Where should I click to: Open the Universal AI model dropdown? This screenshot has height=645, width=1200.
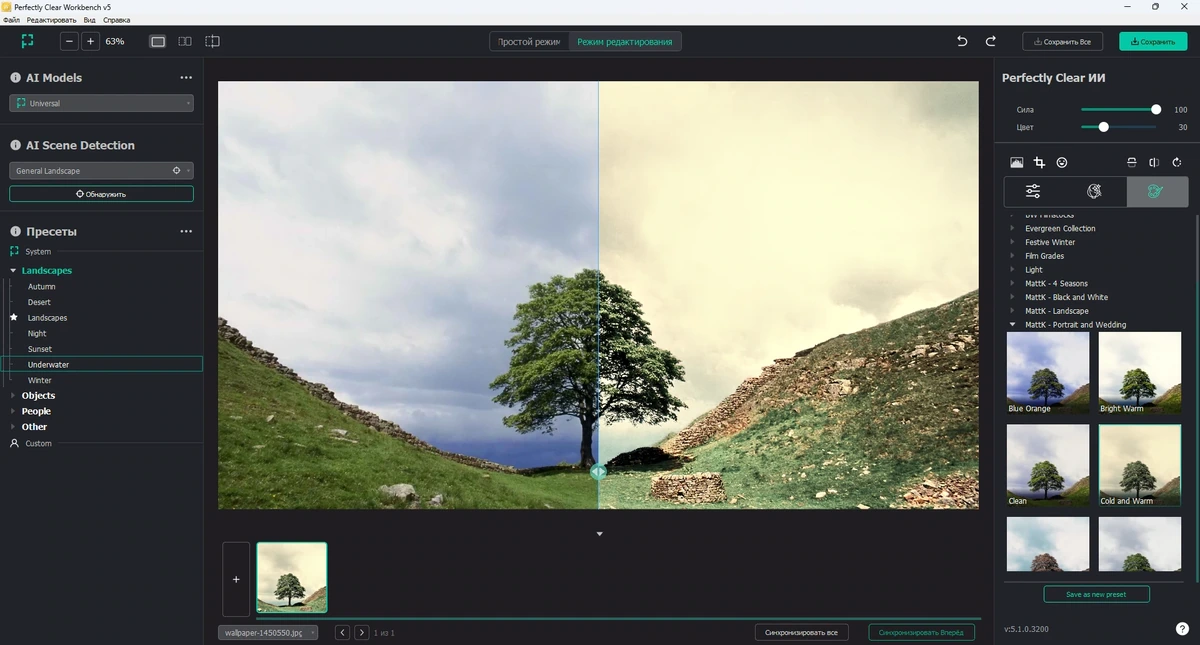(x=101, y=103)
